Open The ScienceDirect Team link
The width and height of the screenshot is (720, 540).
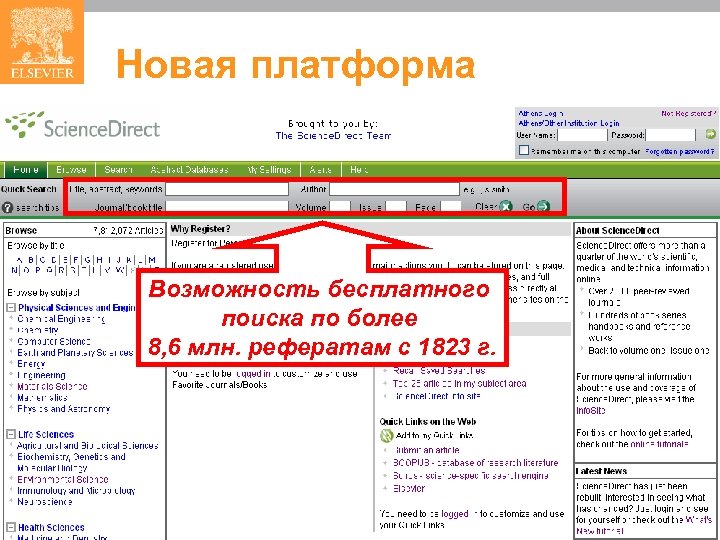tap(333, 135)
